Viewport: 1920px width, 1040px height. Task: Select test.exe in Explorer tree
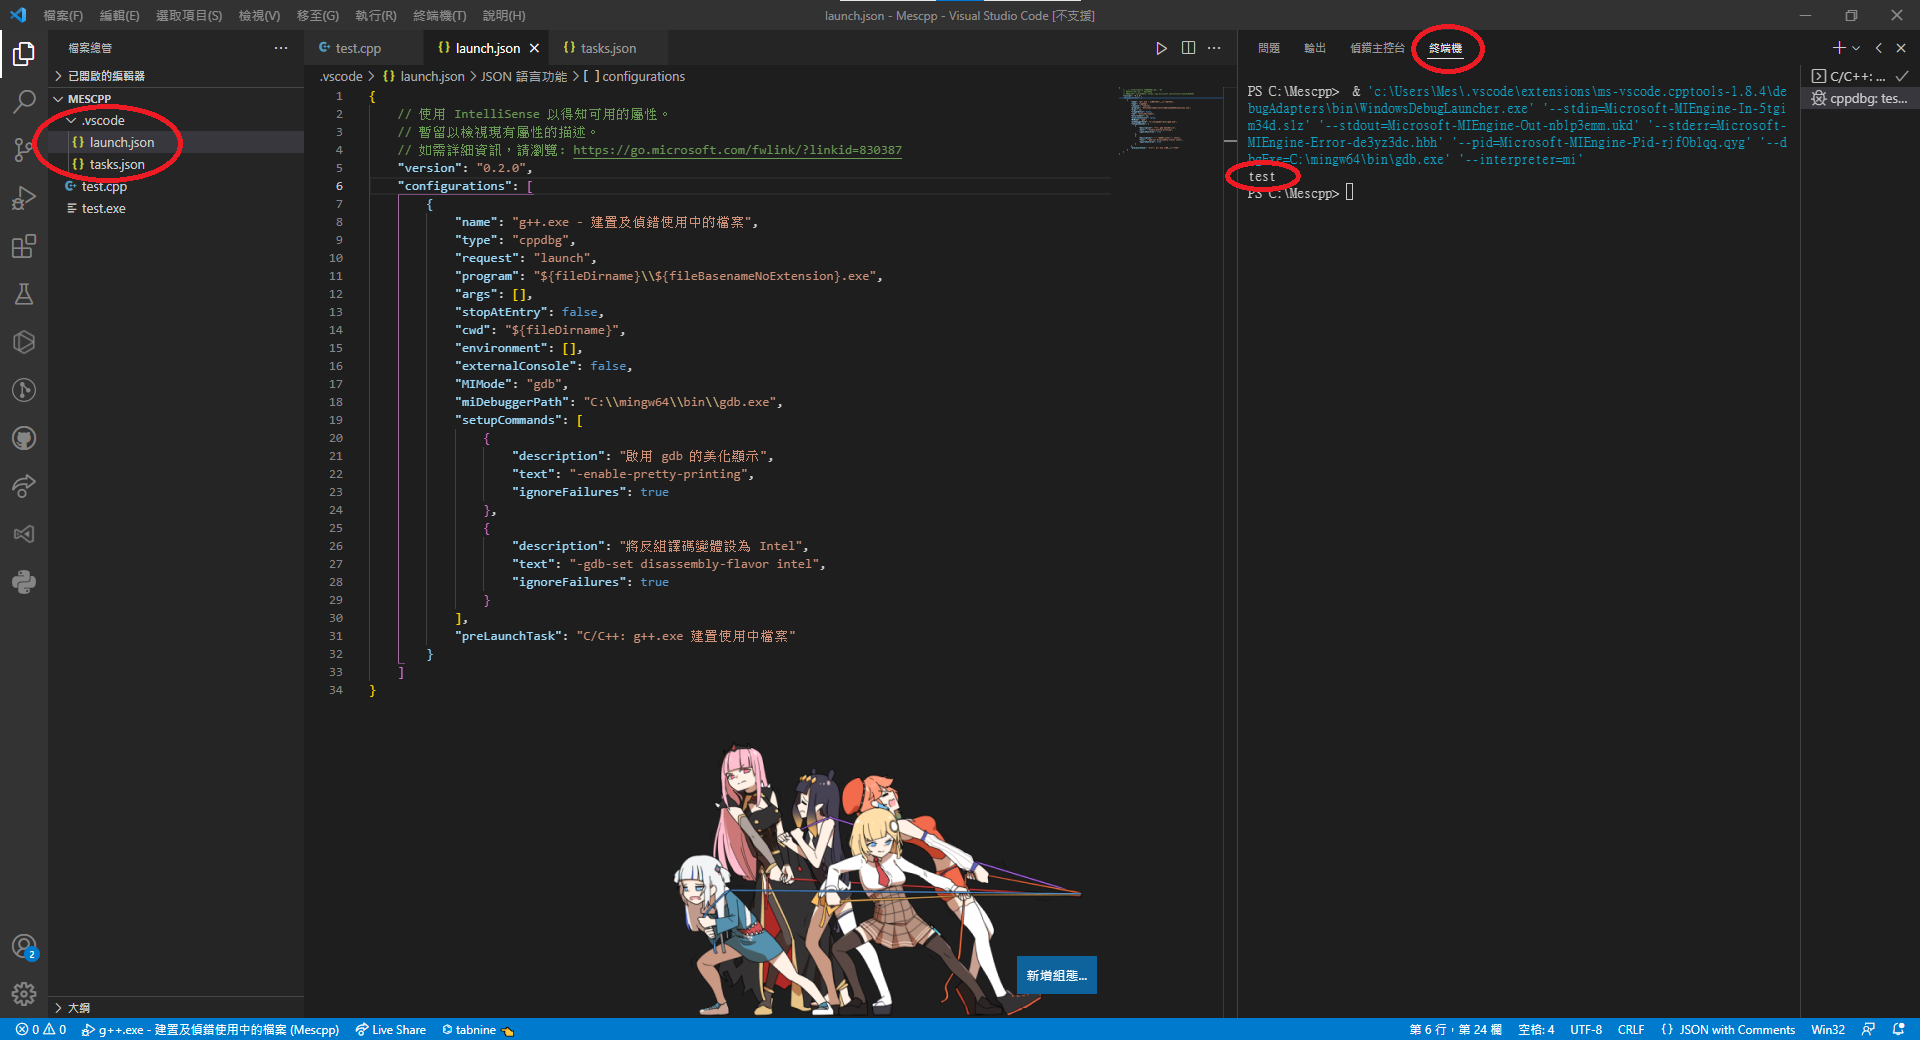click(176, 208)
